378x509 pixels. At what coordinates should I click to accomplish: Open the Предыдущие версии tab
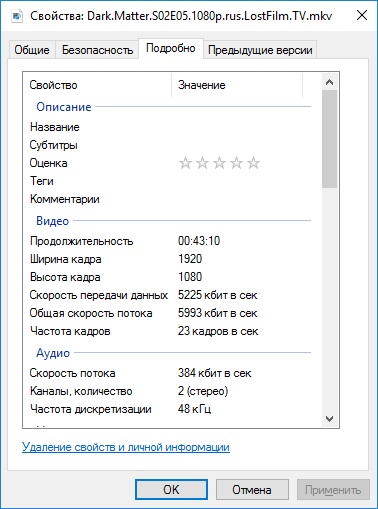tap(260, 50)
